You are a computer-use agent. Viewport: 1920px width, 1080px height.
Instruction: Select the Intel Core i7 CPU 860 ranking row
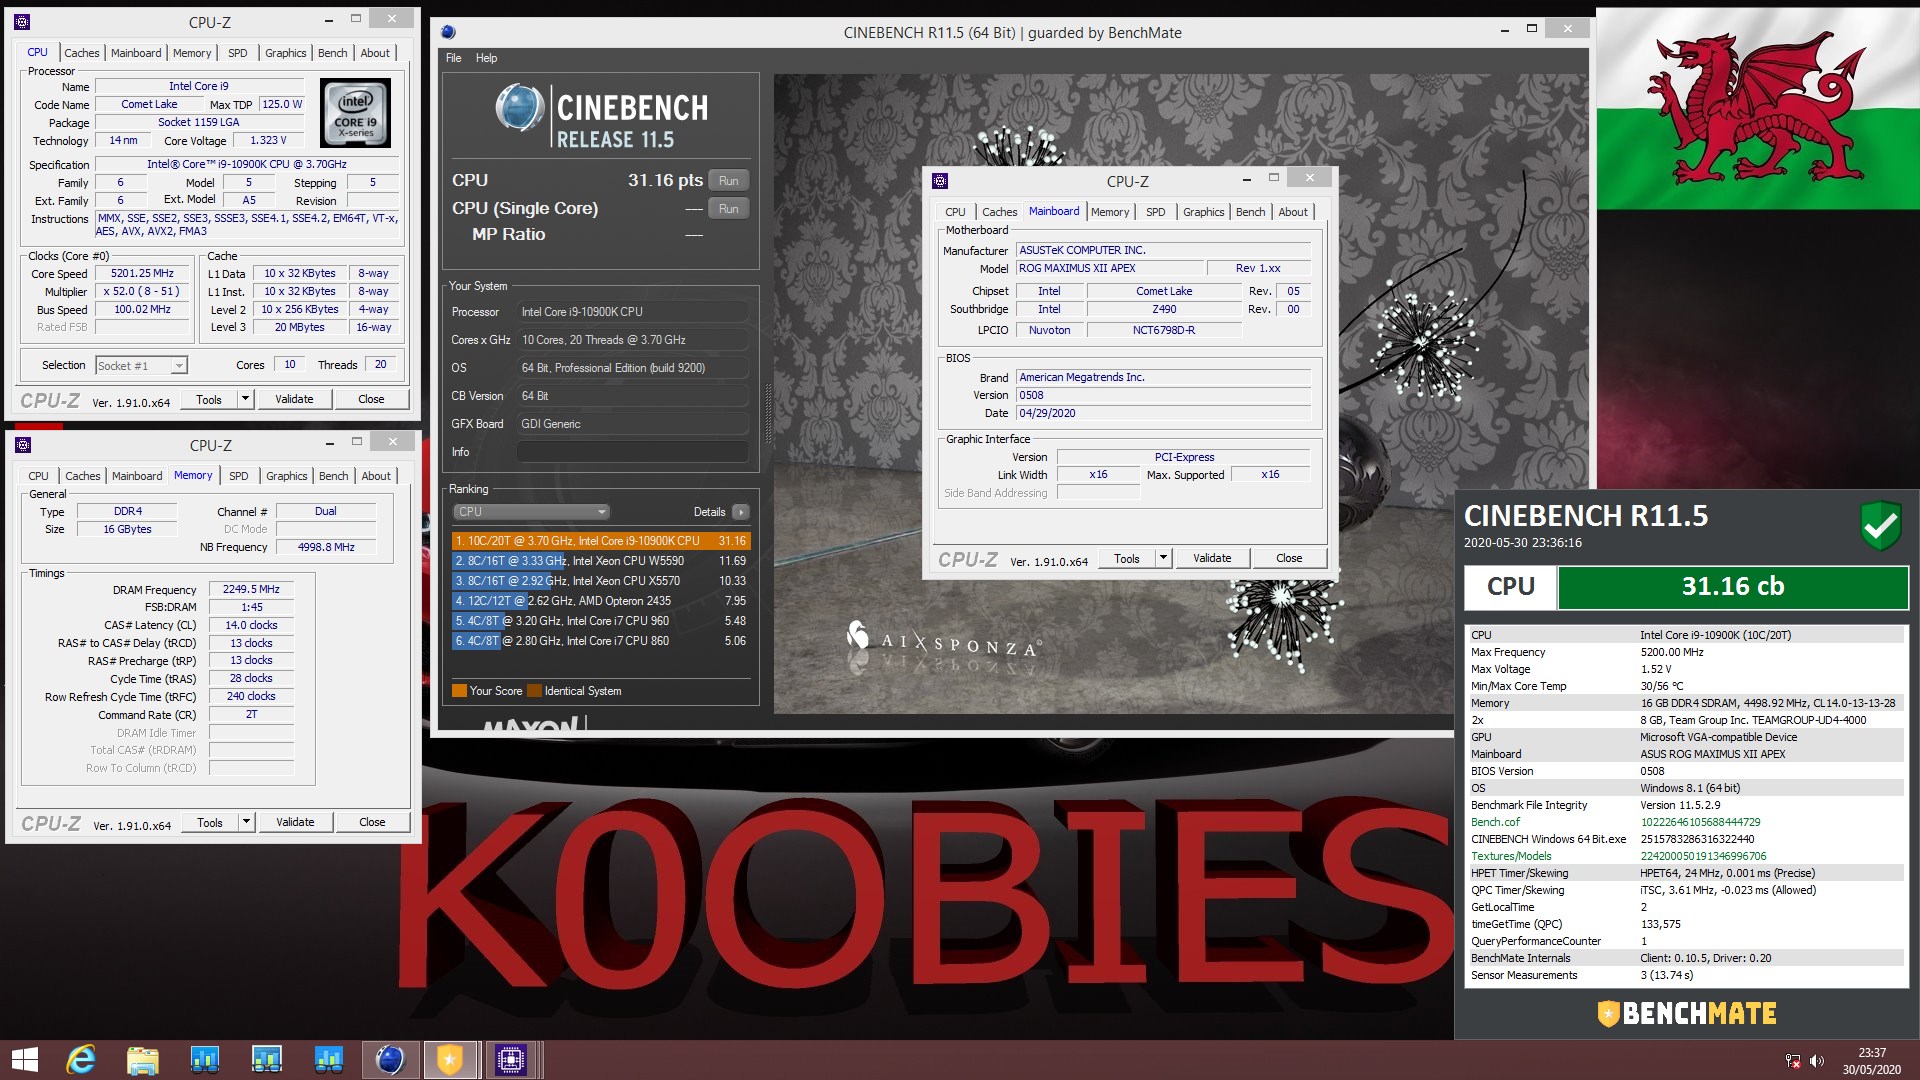(600, 641)
